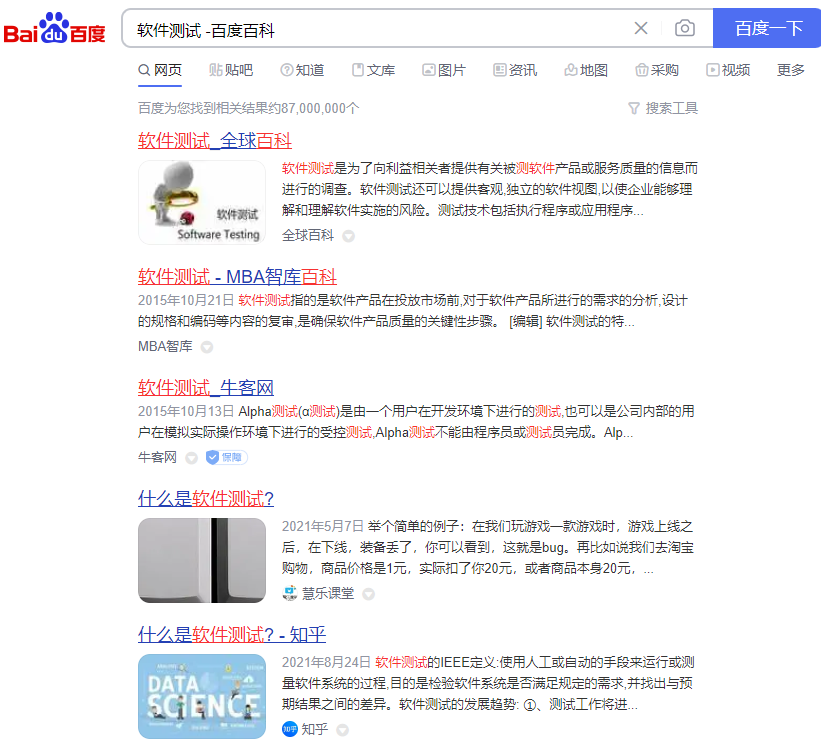The height and width of the screenshot is (747, 821).
Task: Open result 软件测试_全球百科
Action: tap(215, 141)
